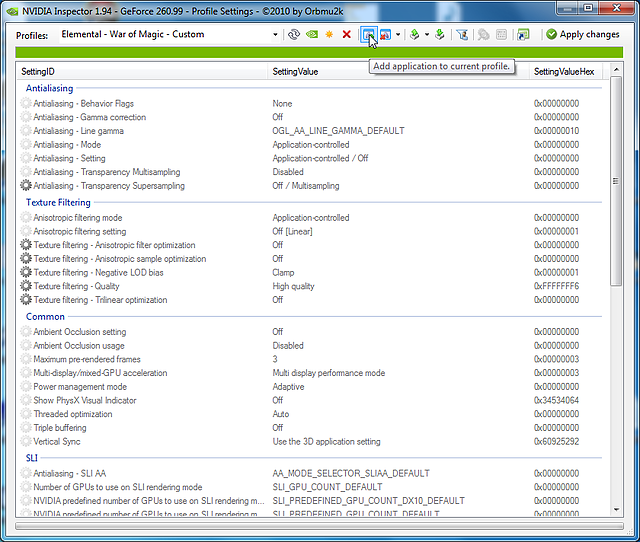The image size is (640, 542).
Task: Click value SLI_GPU_COUNT_DEFAULT
Action: point(327,487)
